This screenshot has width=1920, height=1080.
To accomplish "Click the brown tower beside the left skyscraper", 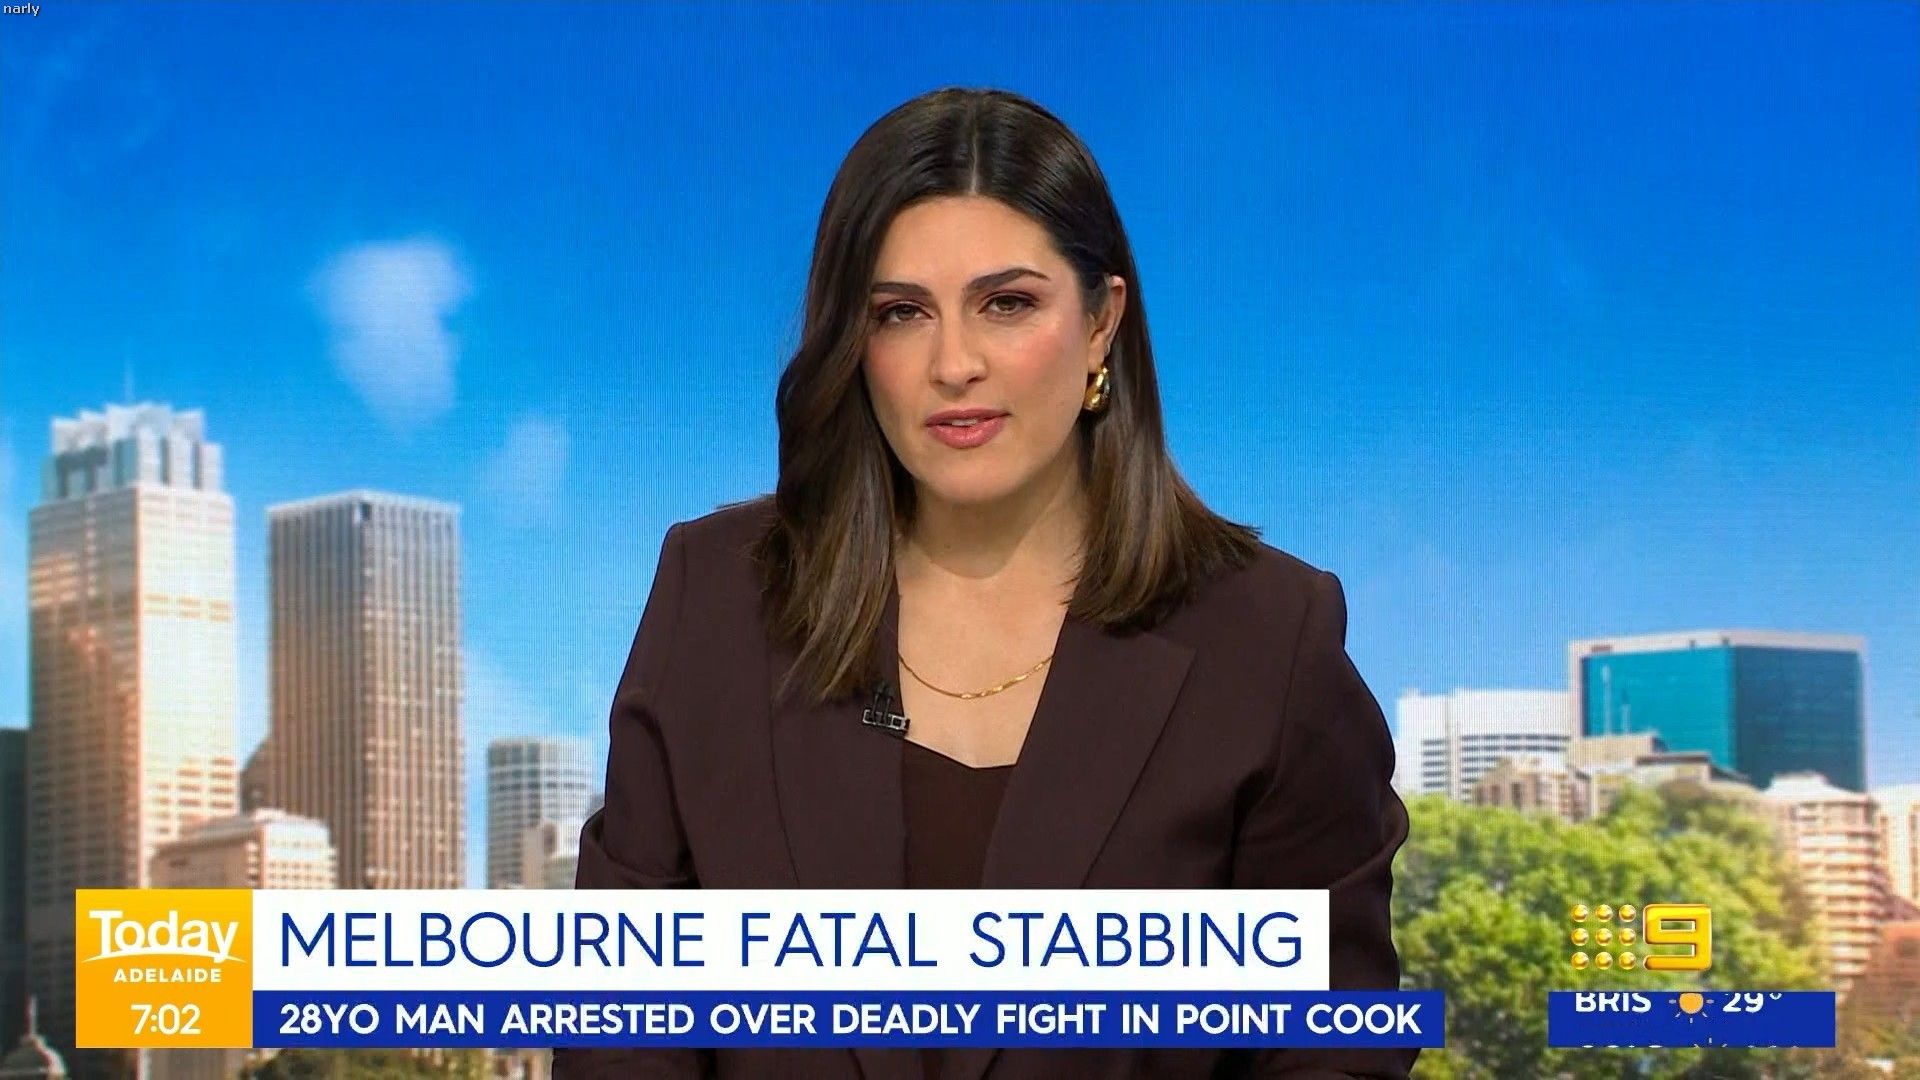I will pos(365,670).
